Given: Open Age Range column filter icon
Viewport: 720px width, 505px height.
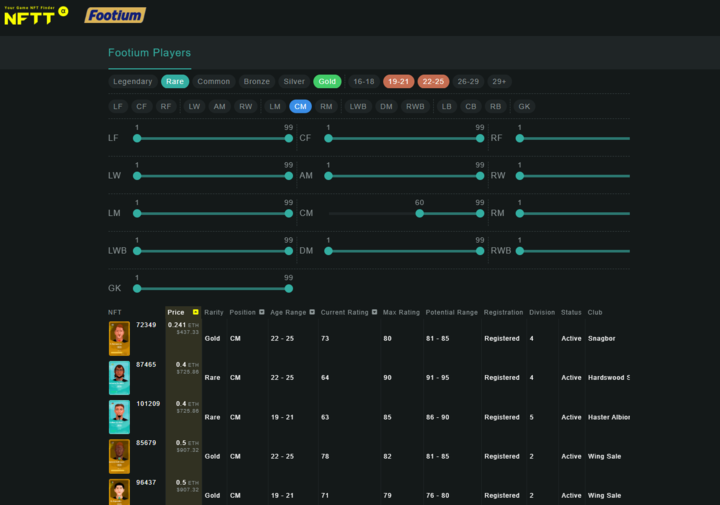Looking at the screenshot, I should (312, 312).
